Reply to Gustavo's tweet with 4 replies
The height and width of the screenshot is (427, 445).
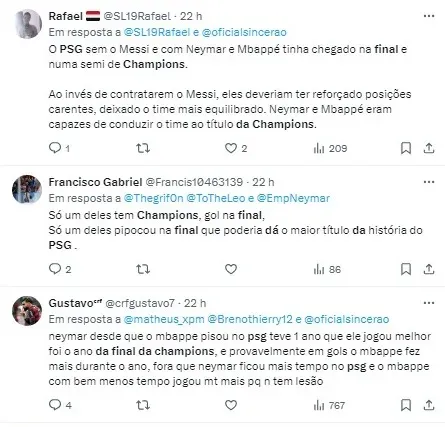pos(55,405)
